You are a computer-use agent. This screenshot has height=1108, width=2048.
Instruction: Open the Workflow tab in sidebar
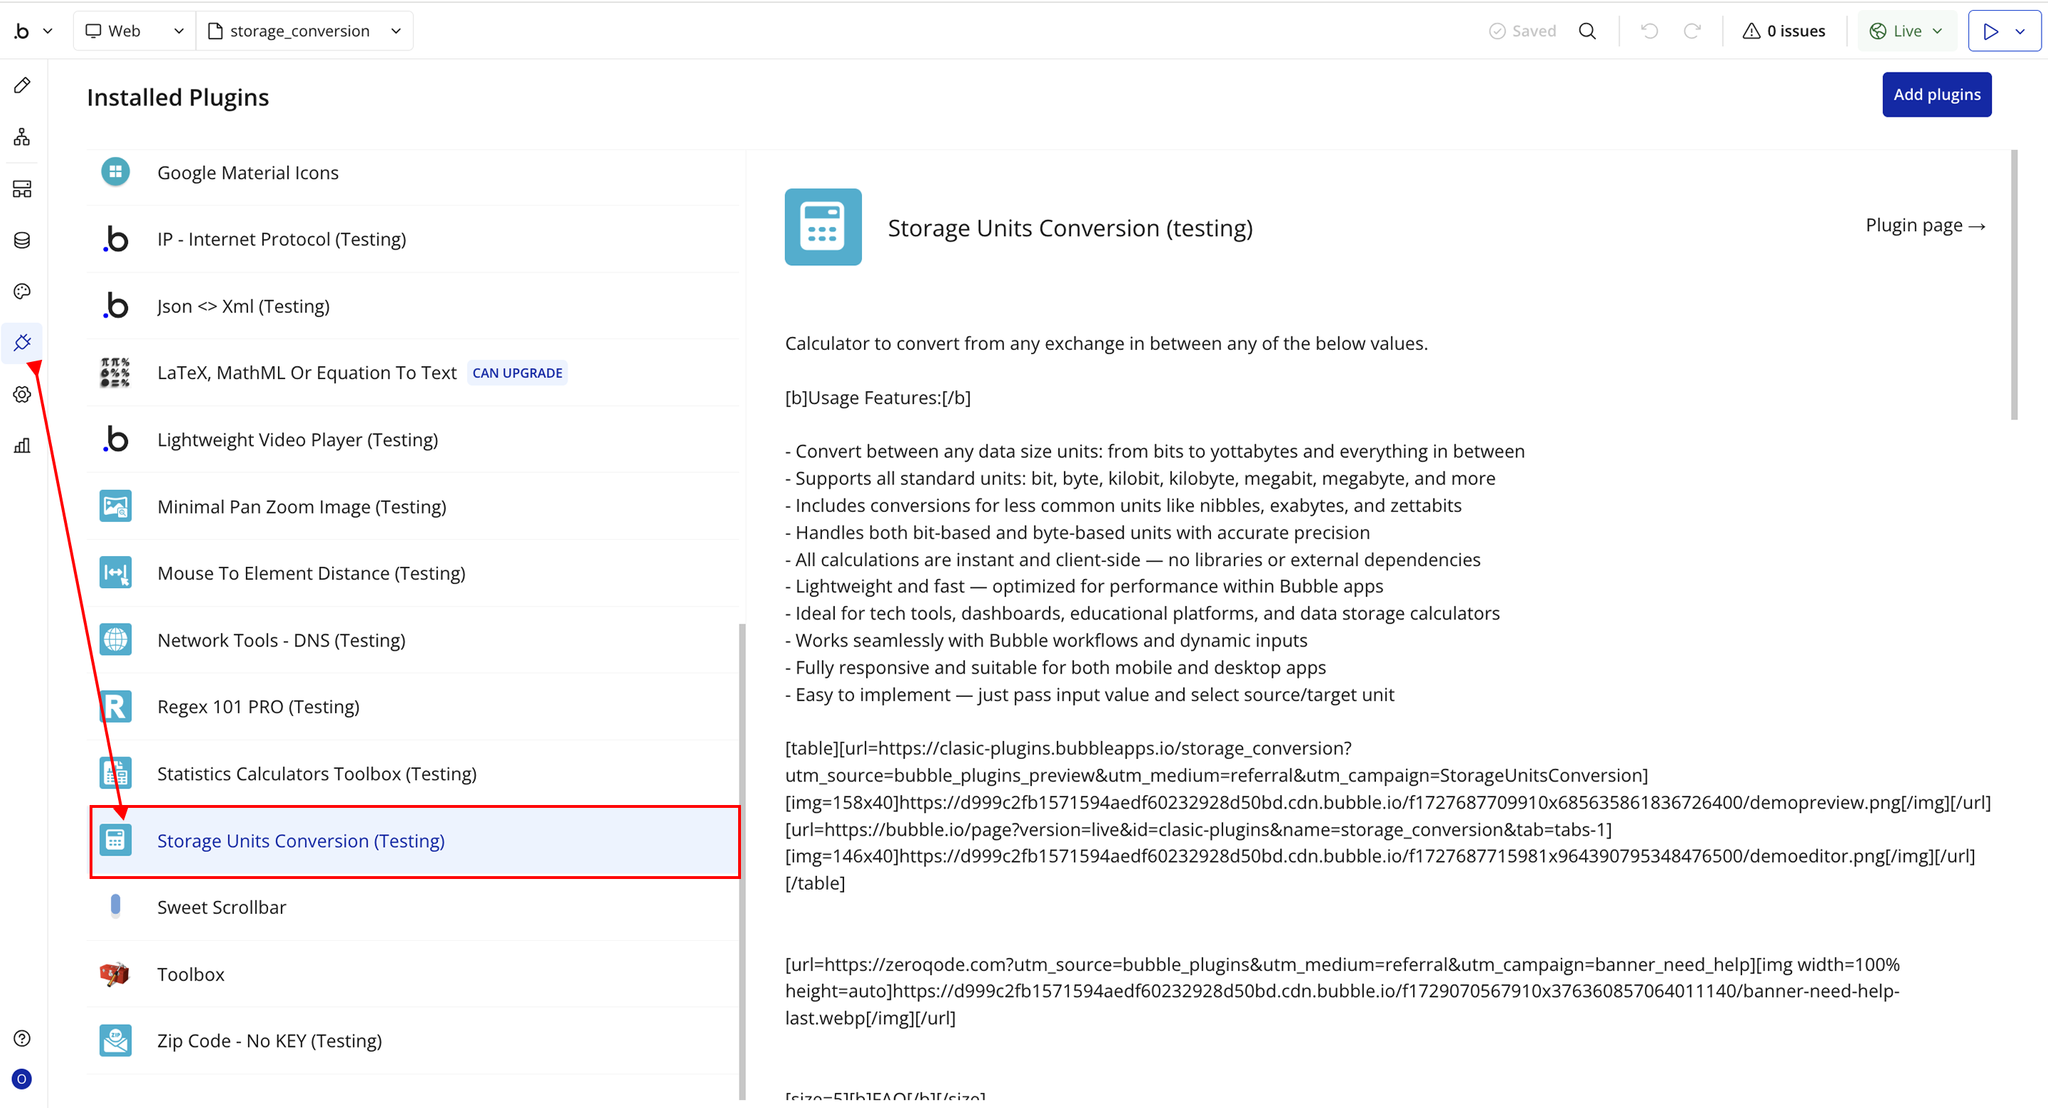pyautogui.click(x=22, y=137)
